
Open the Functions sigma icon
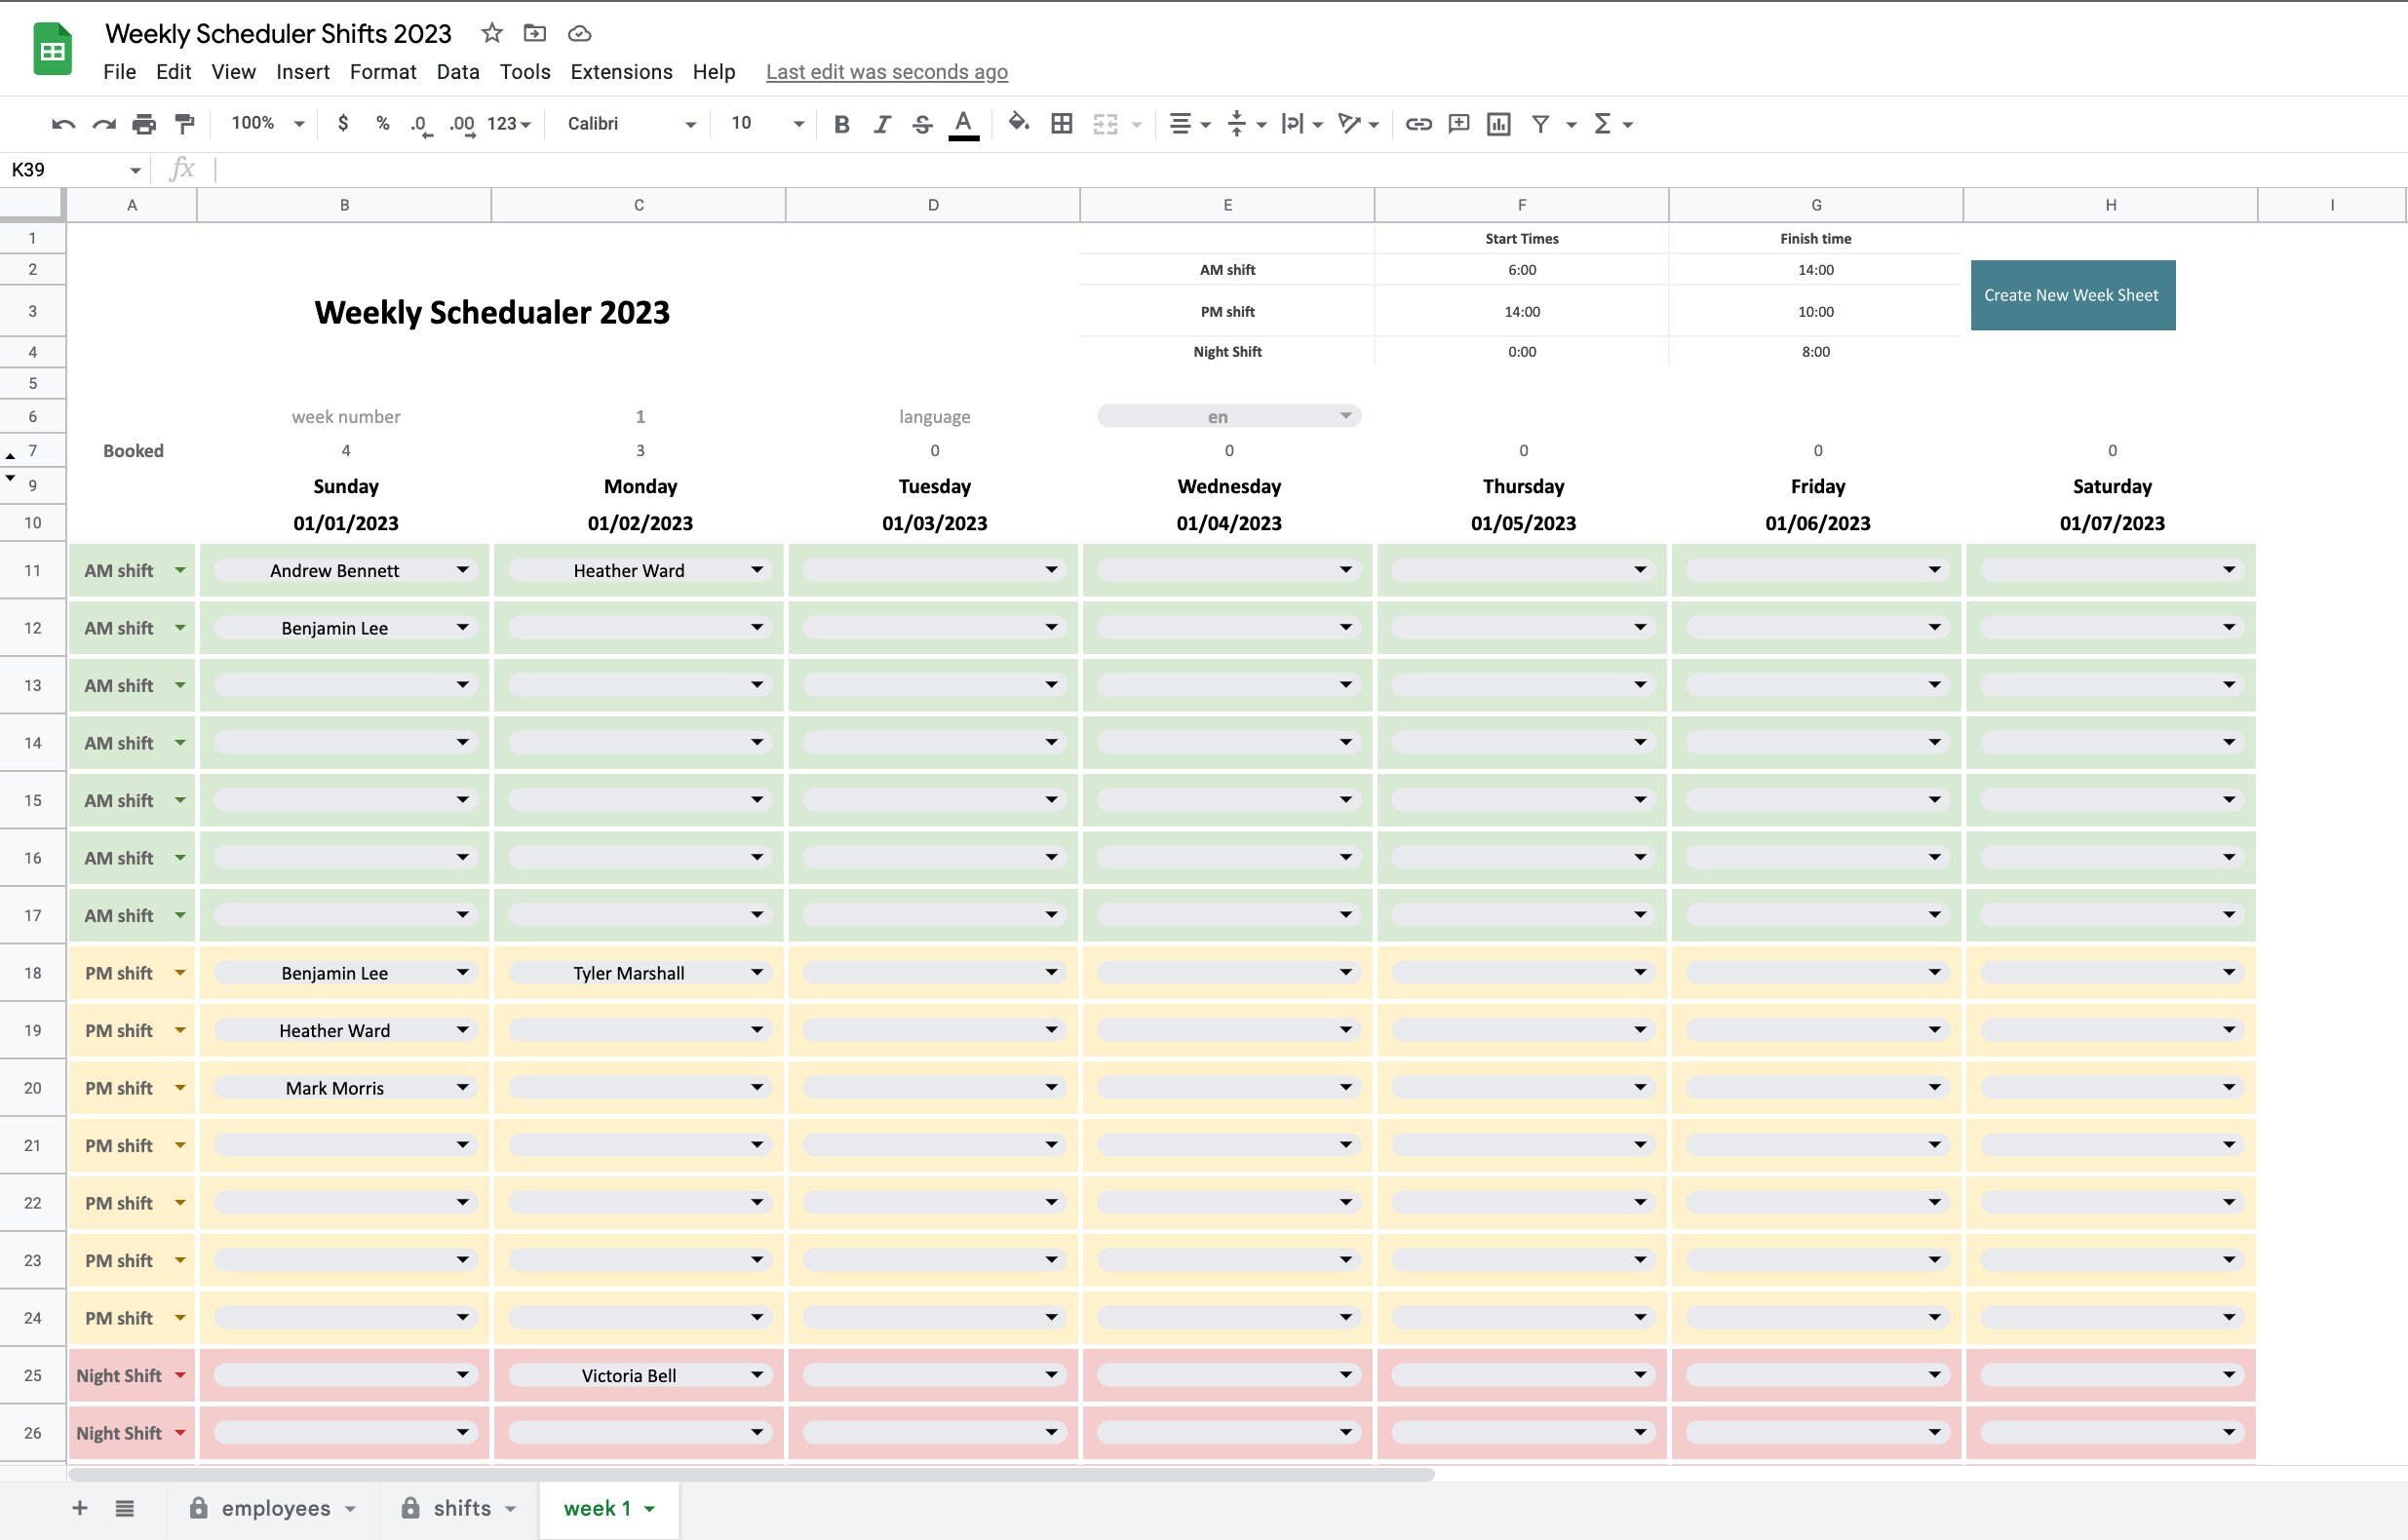pyautogui.click(x=1603, y=123)
